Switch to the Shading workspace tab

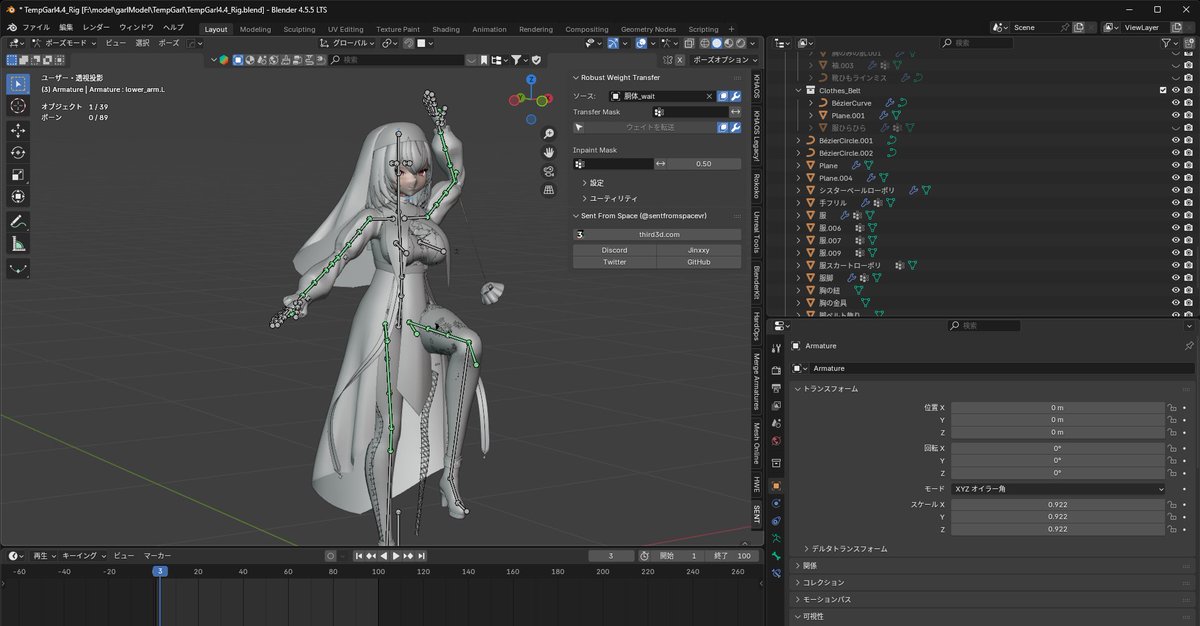click(x=446, y=29)
